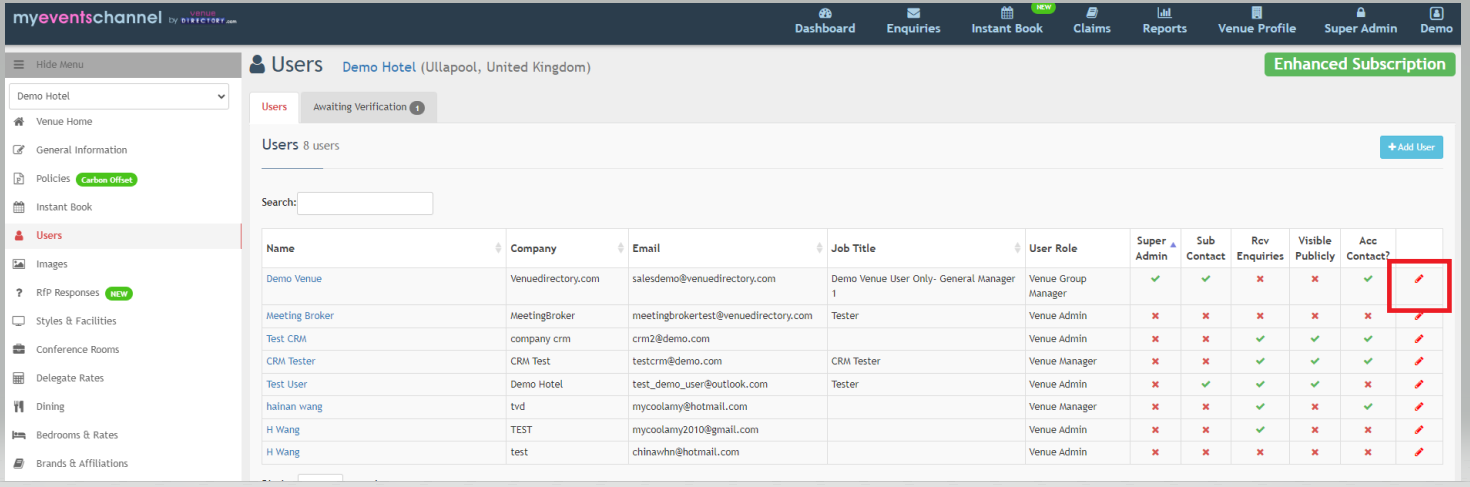The width and height of the screenshot is (1470, 487).
Task: Edit CRM Tester user with pencil icon
Action: pyautogui.click(x=1419, y=361)
